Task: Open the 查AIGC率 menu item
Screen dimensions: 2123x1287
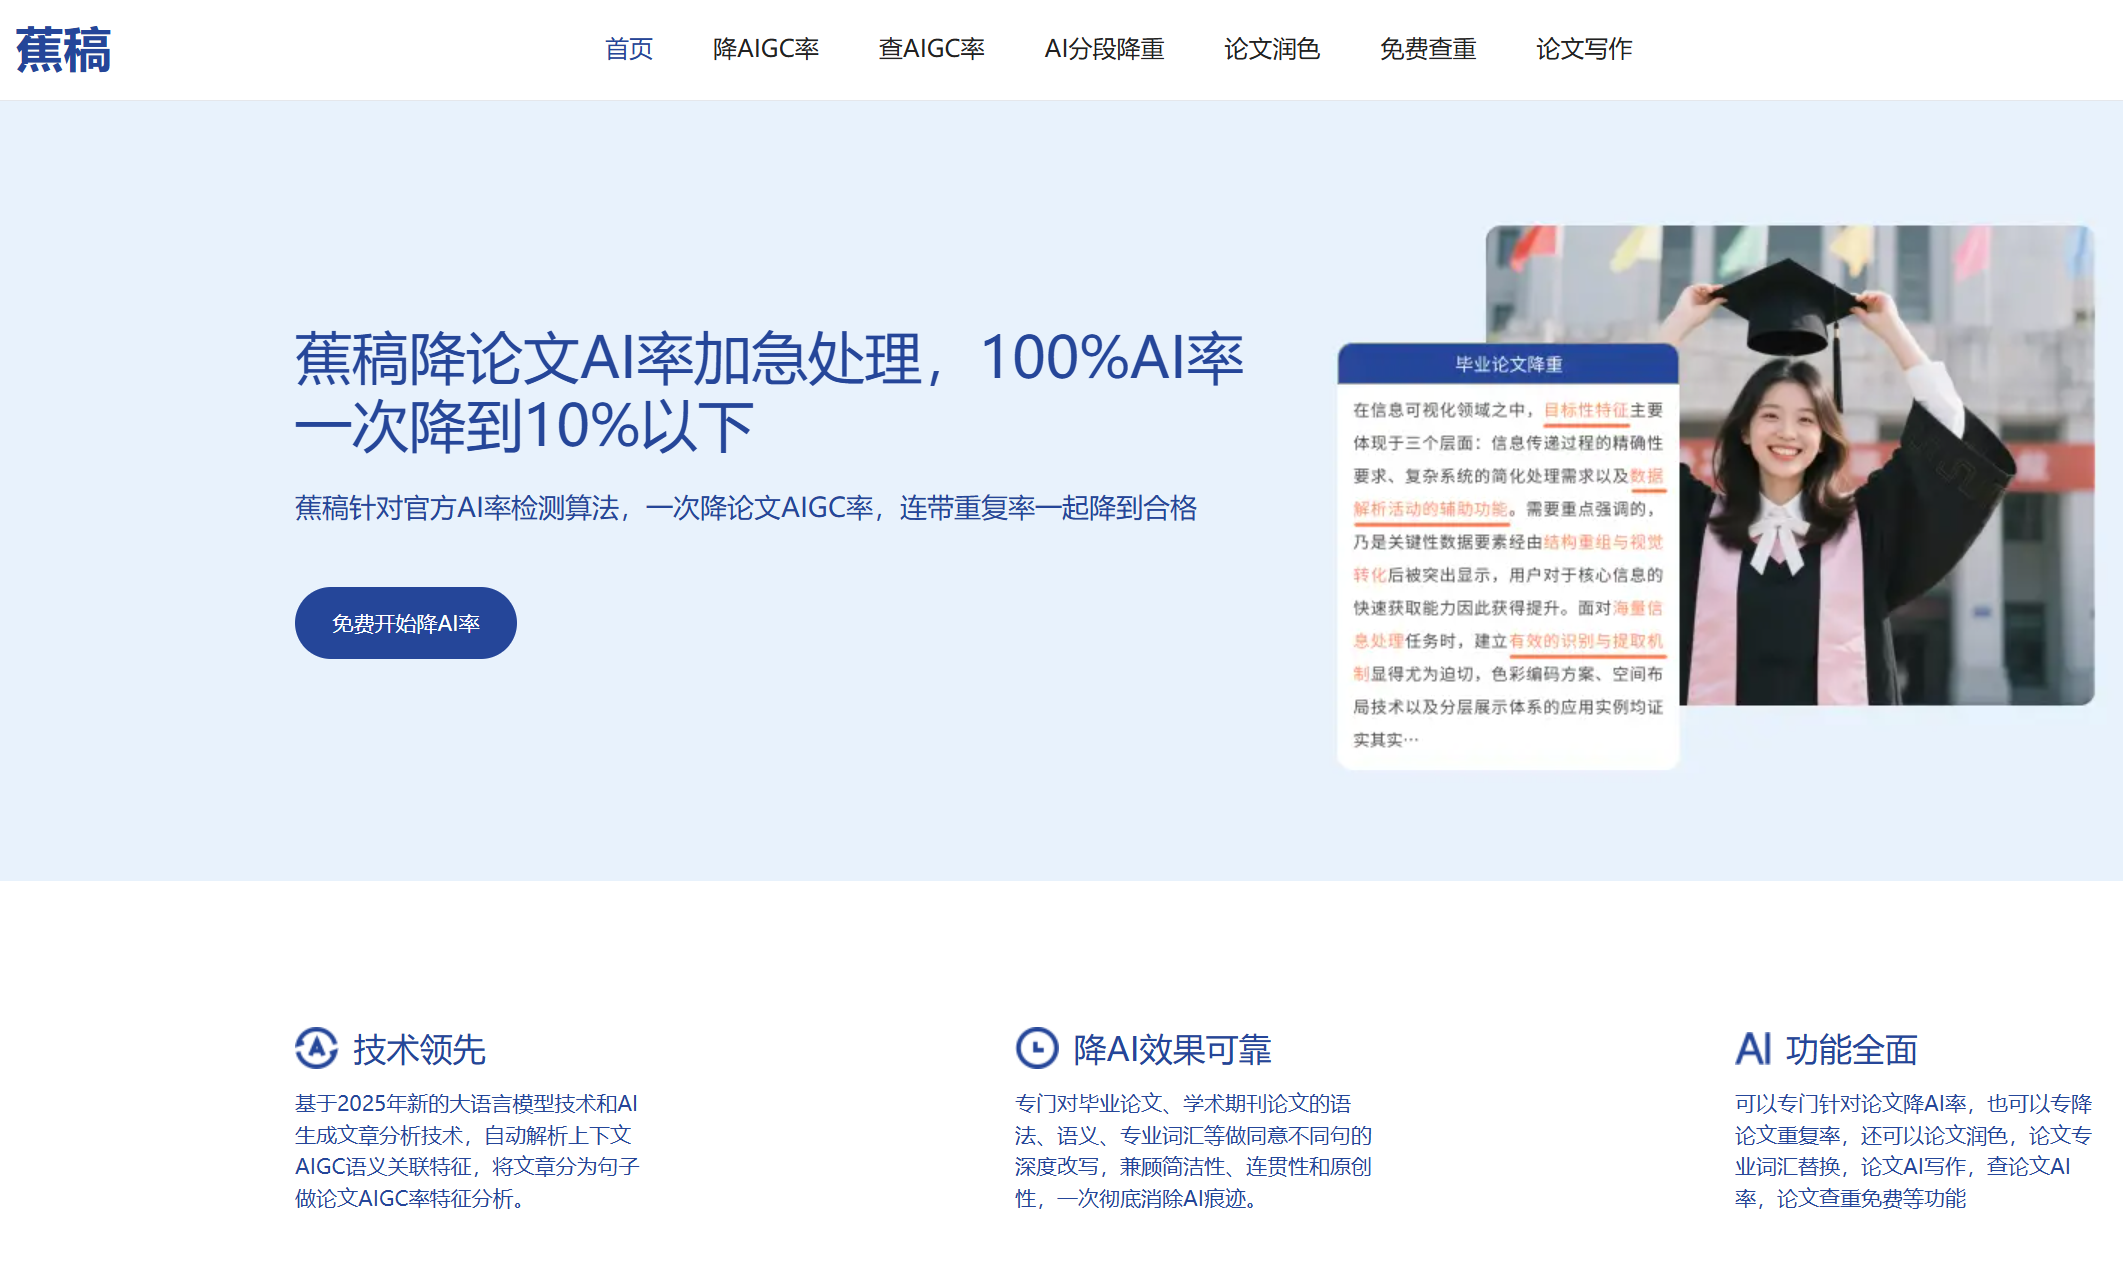Action: click(x=931, y=49)
